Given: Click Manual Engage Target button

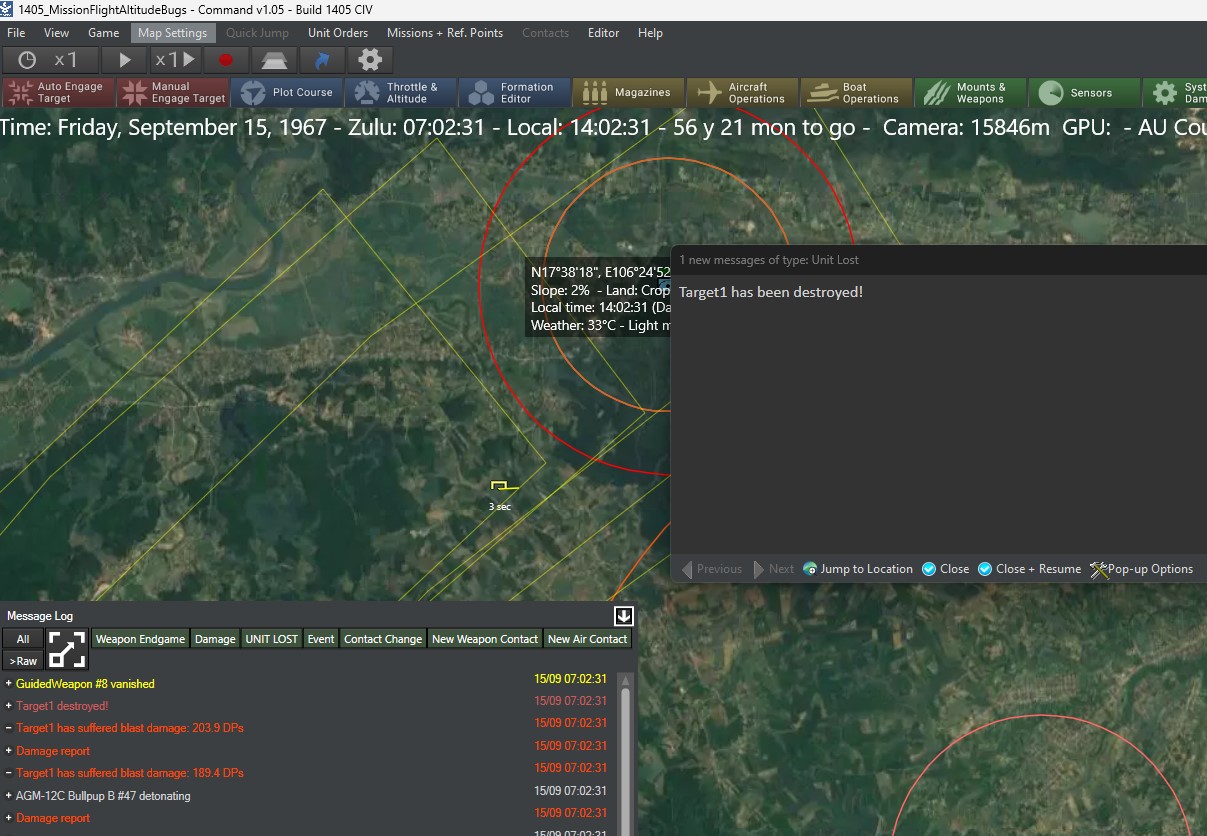Looking at the screenshot, I should [x=173, y=93].
